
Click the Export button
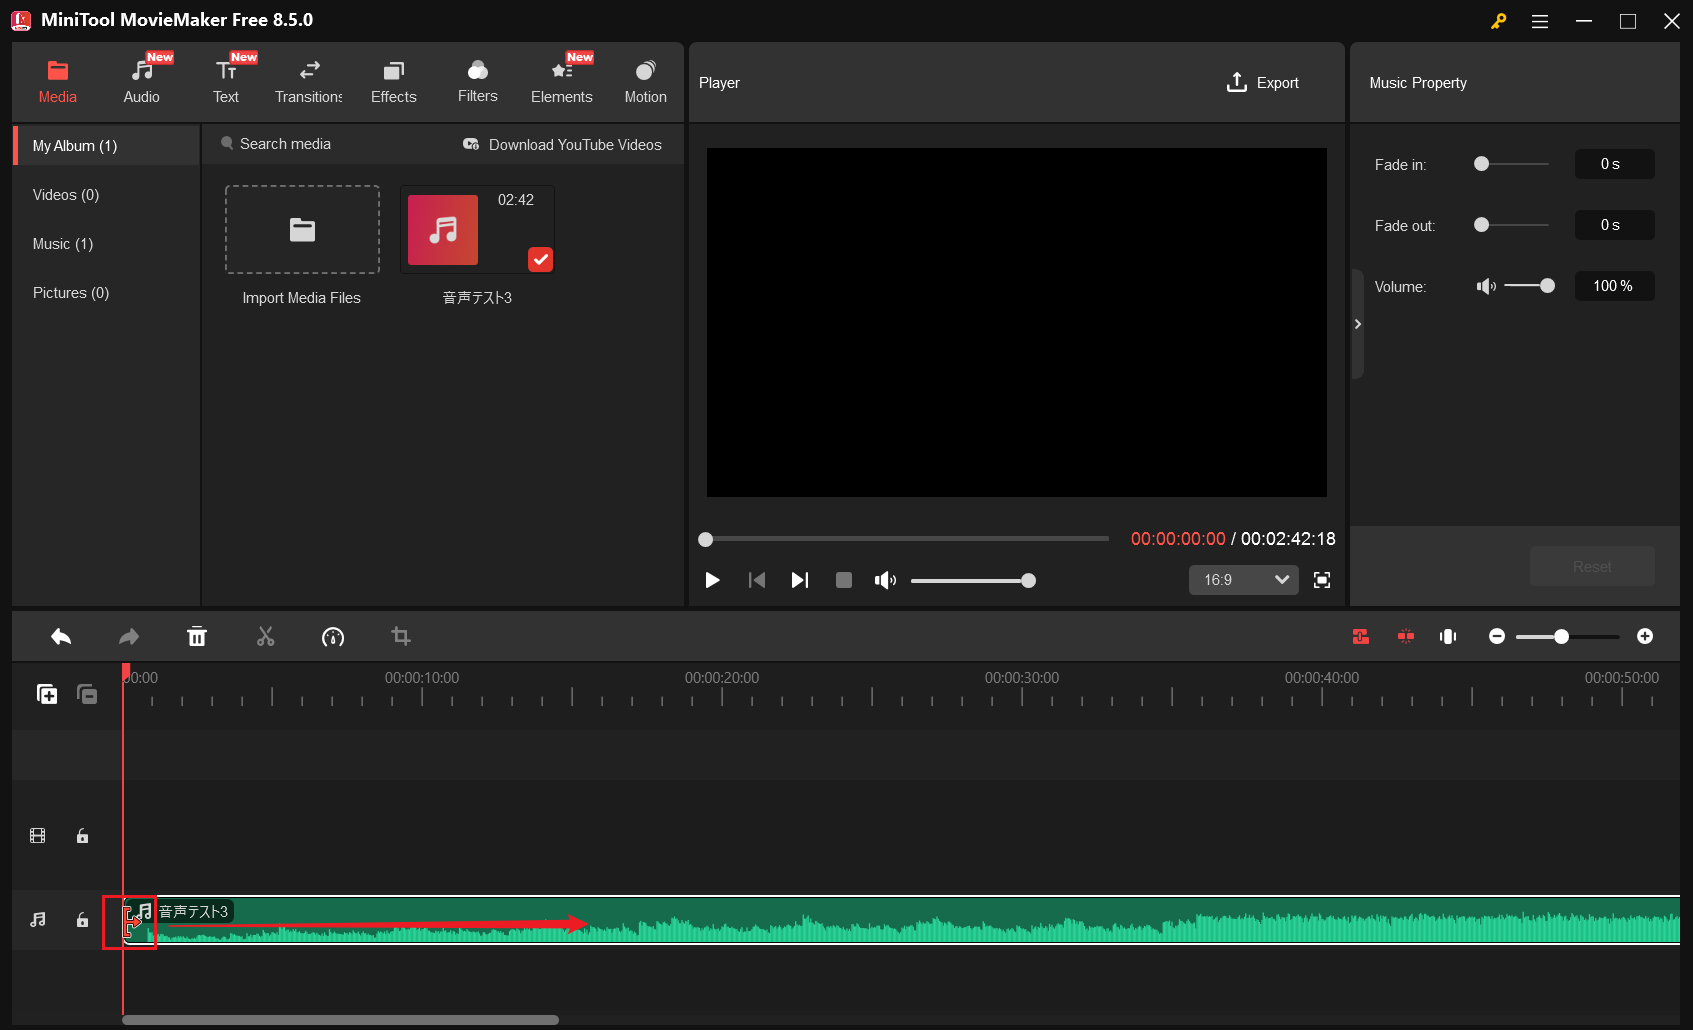tap(1263, 82)
